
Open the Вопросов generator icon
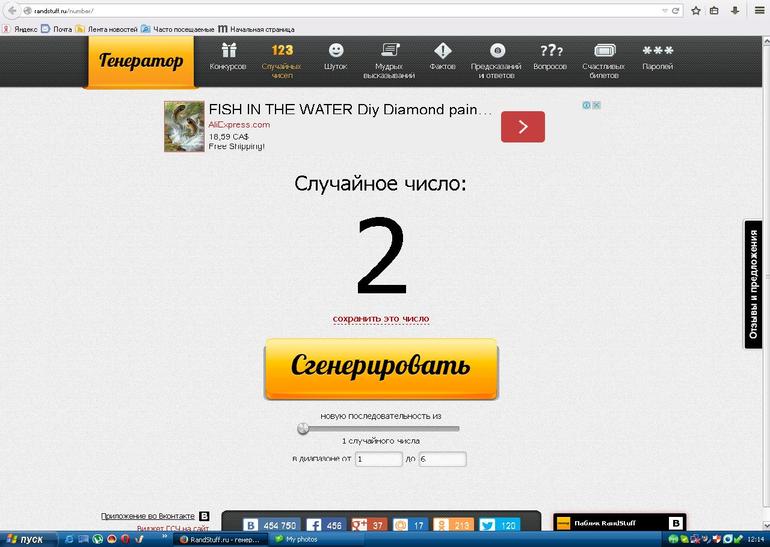coord(550,51)
